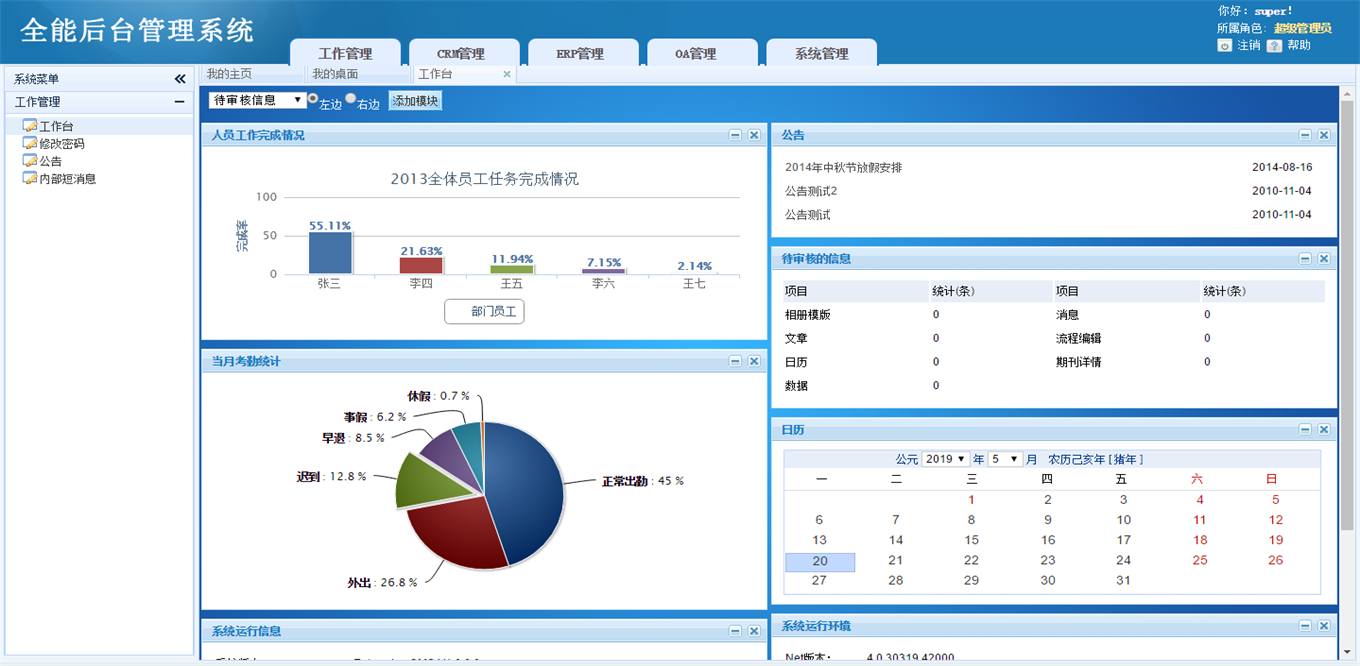The width and height of the screenshot is (1360, 666).
Task: Minimize the 系统运行信息 panel
Action: [735, 631]
